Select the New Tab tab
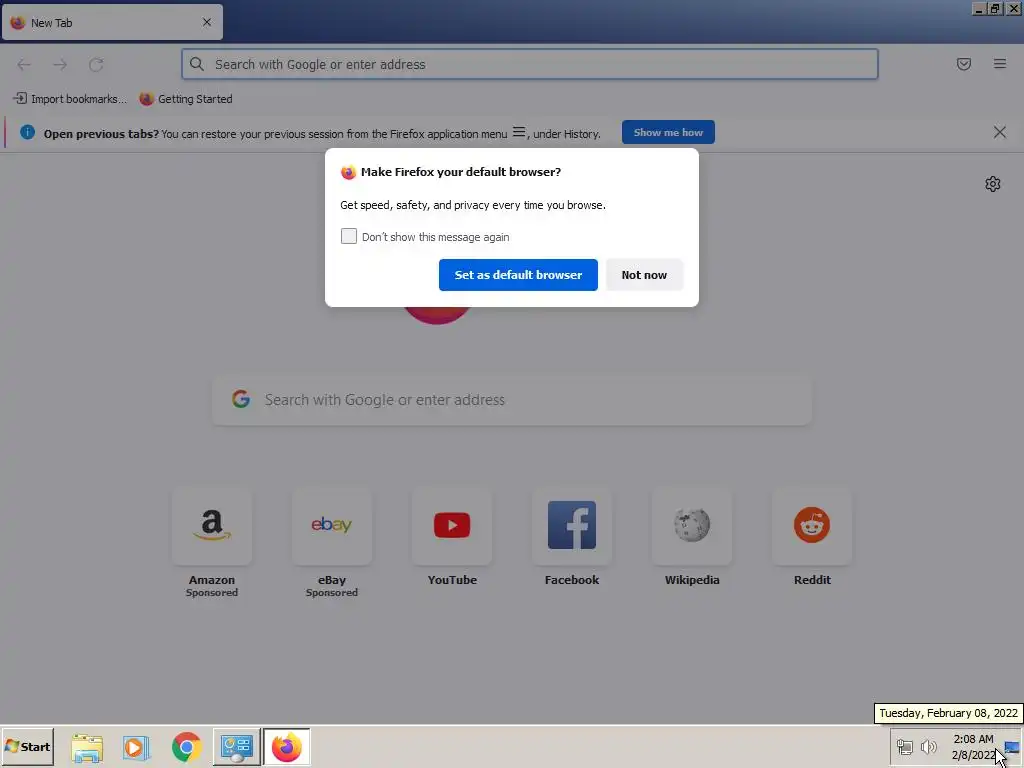Screen dimensions: 1024x768 click(x=112, y=22)
